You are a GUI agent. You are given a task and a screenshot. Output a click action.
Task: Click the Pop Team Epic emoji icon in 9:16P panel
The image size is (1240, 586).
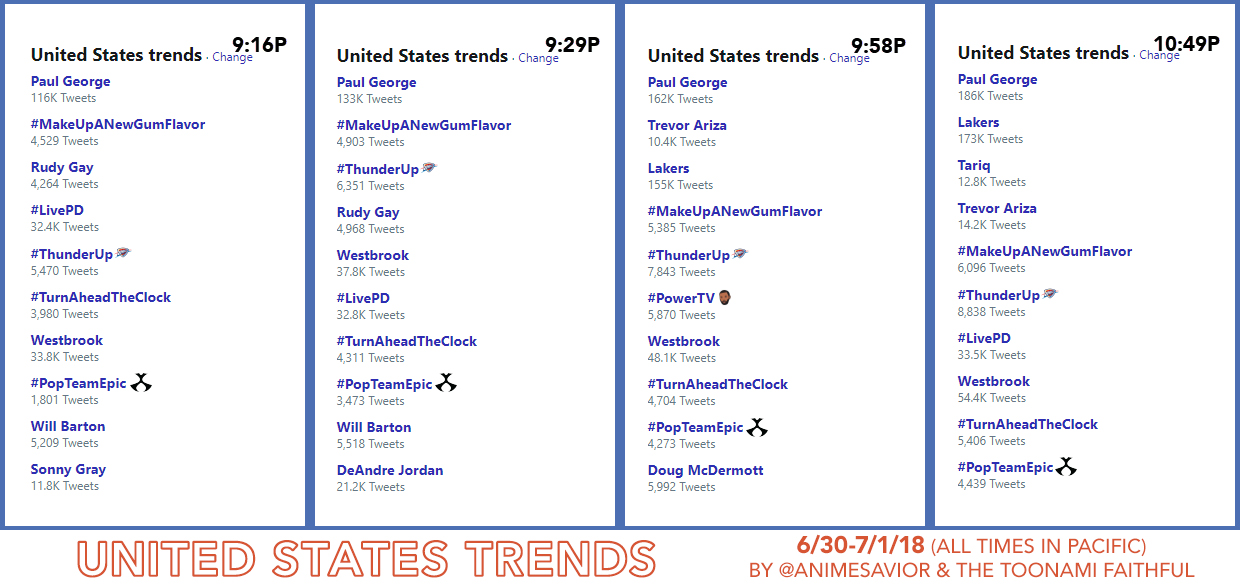click(142, 382)
